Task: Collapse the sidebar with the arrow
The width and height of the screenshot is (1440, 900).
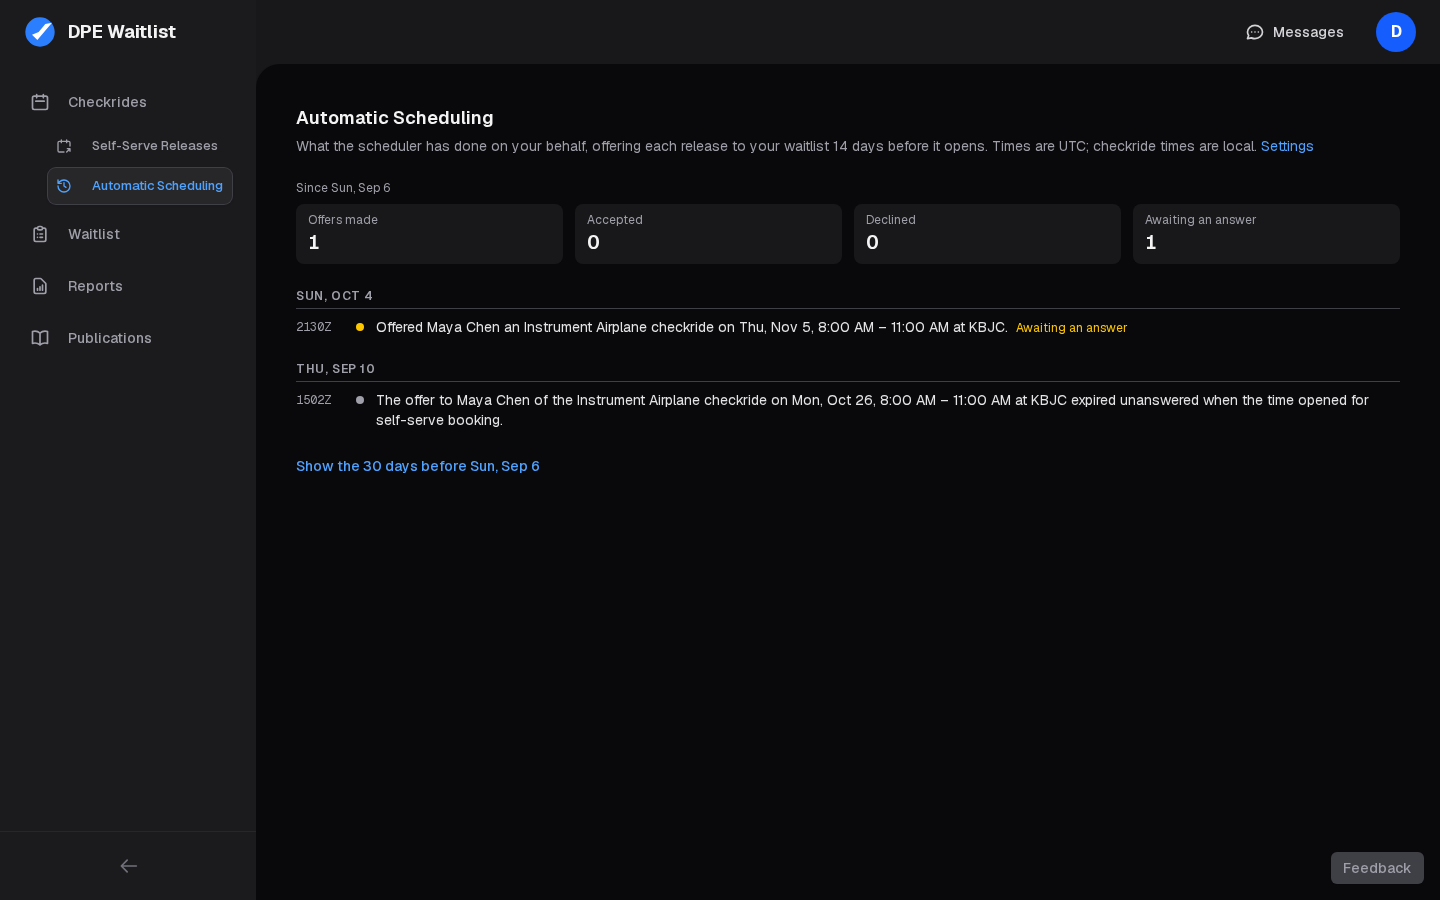Action: click(128, 866)
